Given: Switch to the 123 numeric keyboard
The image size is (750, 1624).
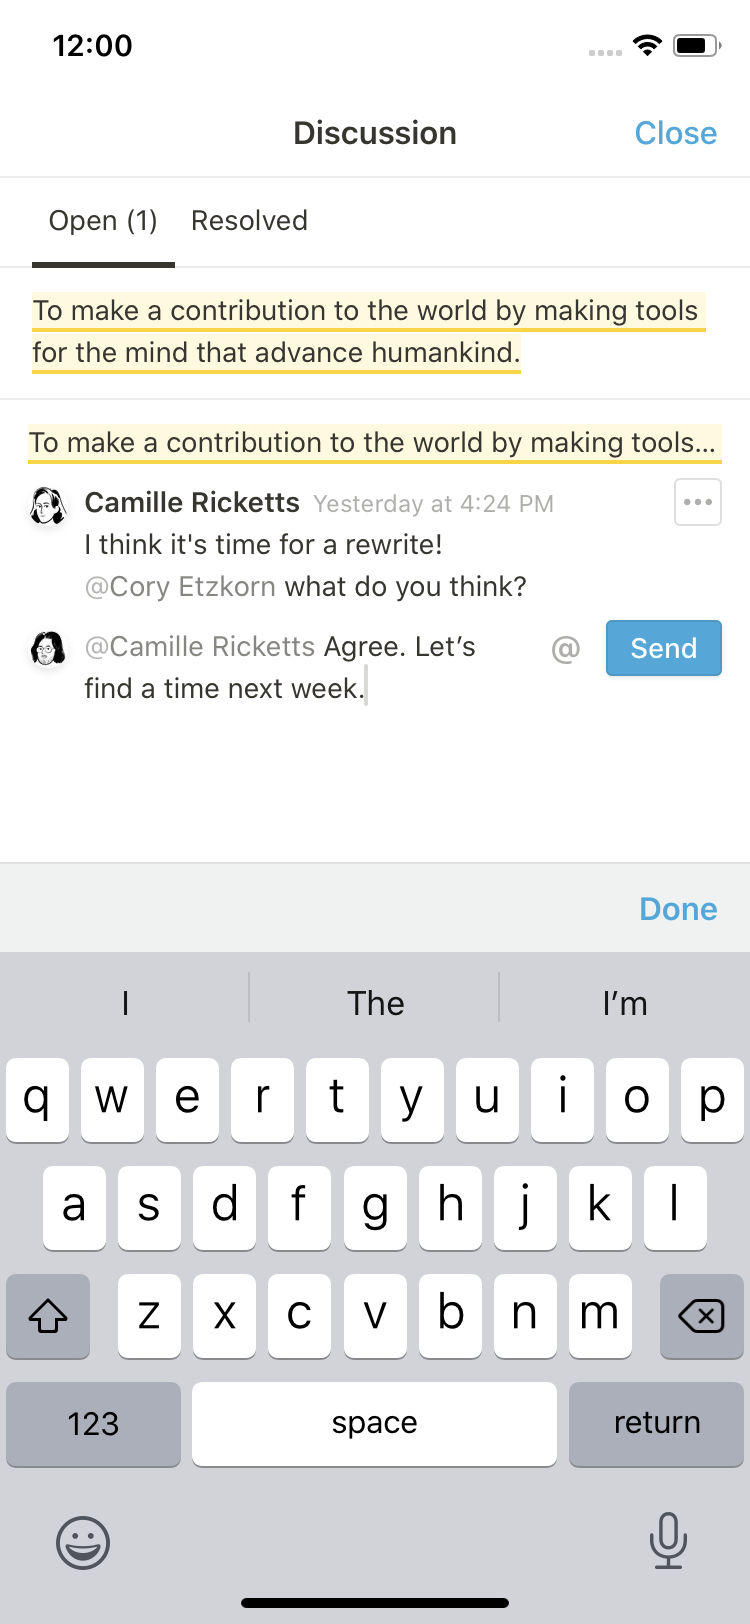Looking at the screenshot, I should click(x=93, y=1423).
